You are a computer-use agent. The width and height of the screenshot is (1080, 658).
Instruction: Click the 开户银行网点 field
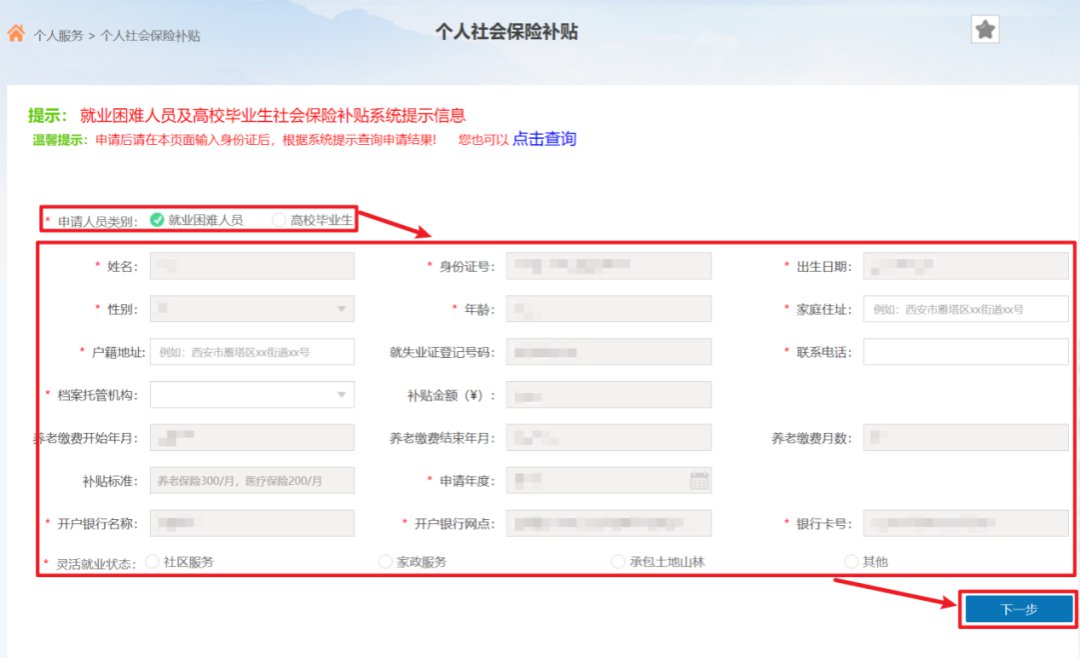coord(609,523)
